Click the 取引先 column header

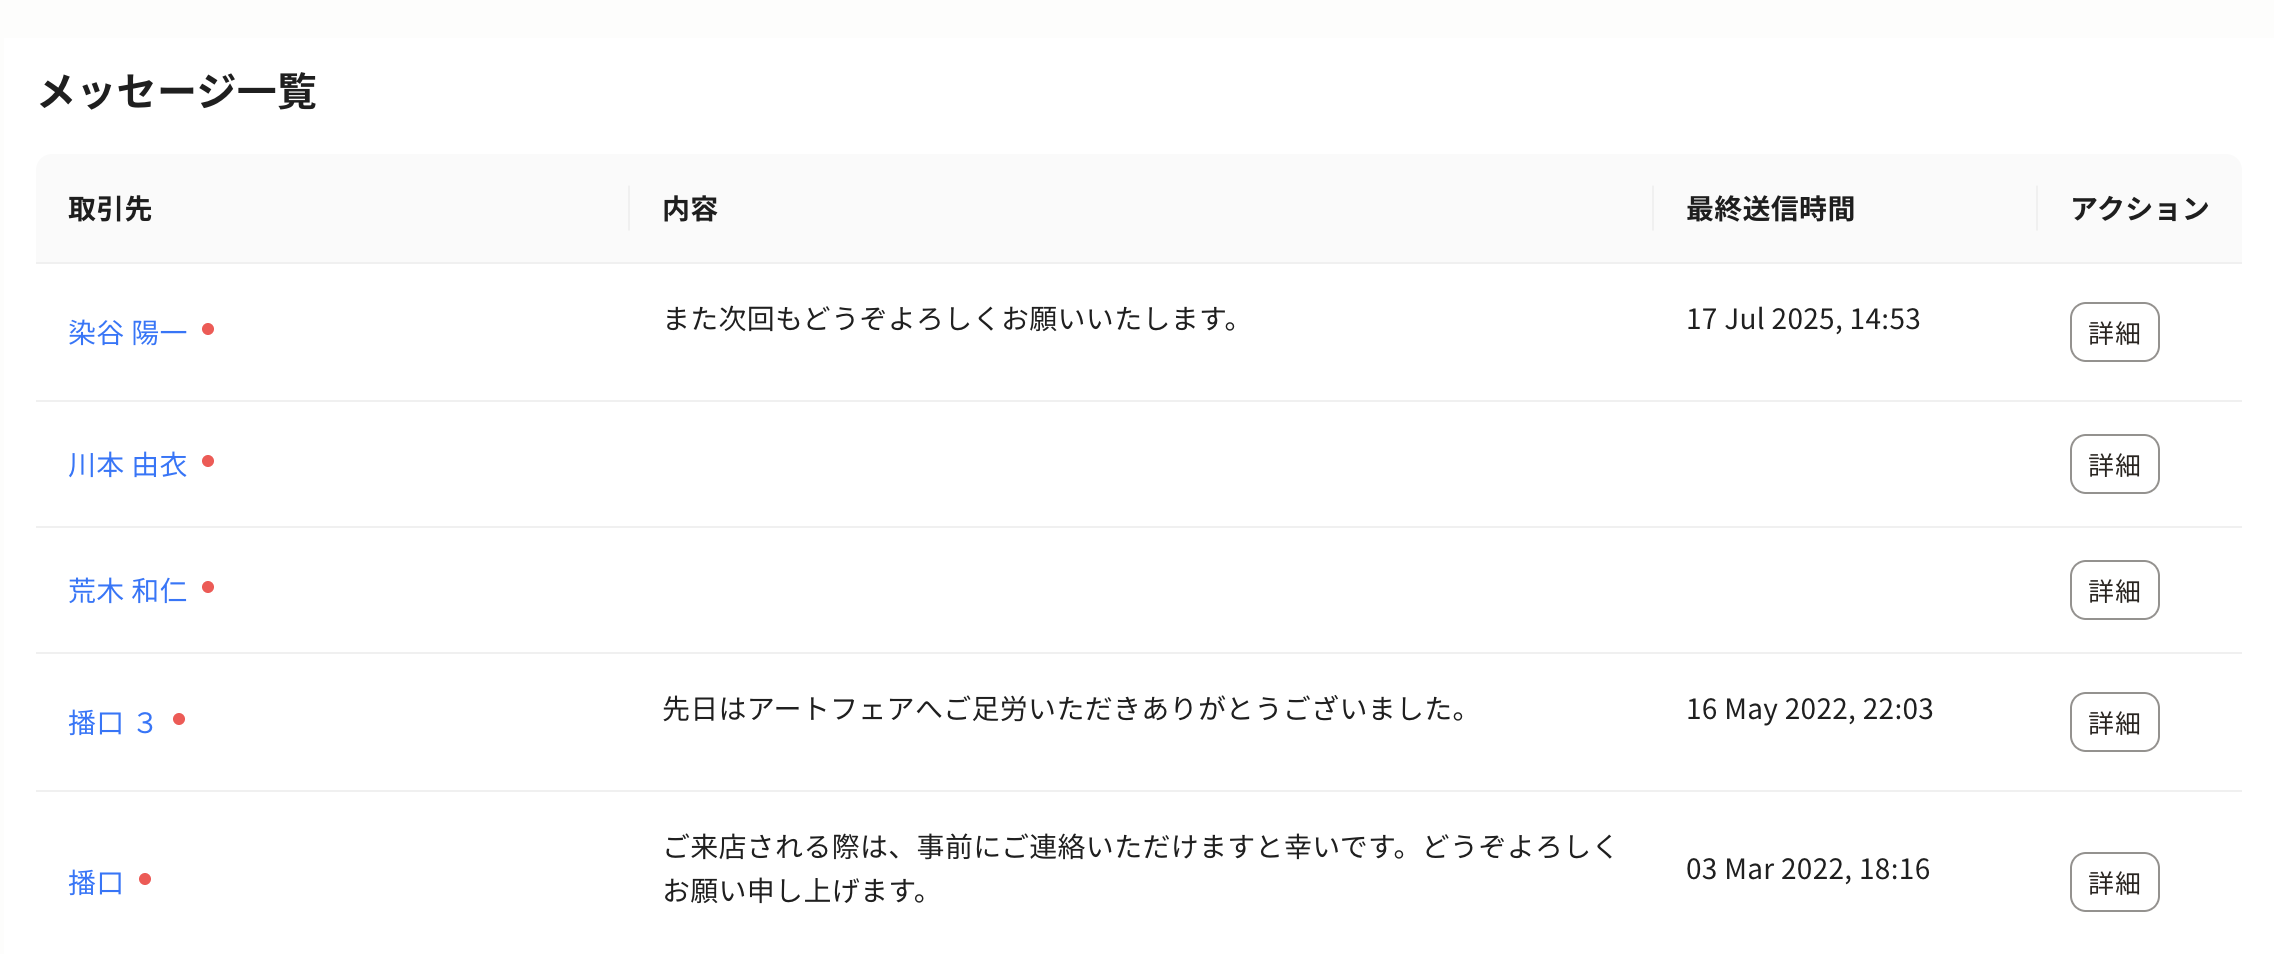pyautogui.click(x=111, y=209)
